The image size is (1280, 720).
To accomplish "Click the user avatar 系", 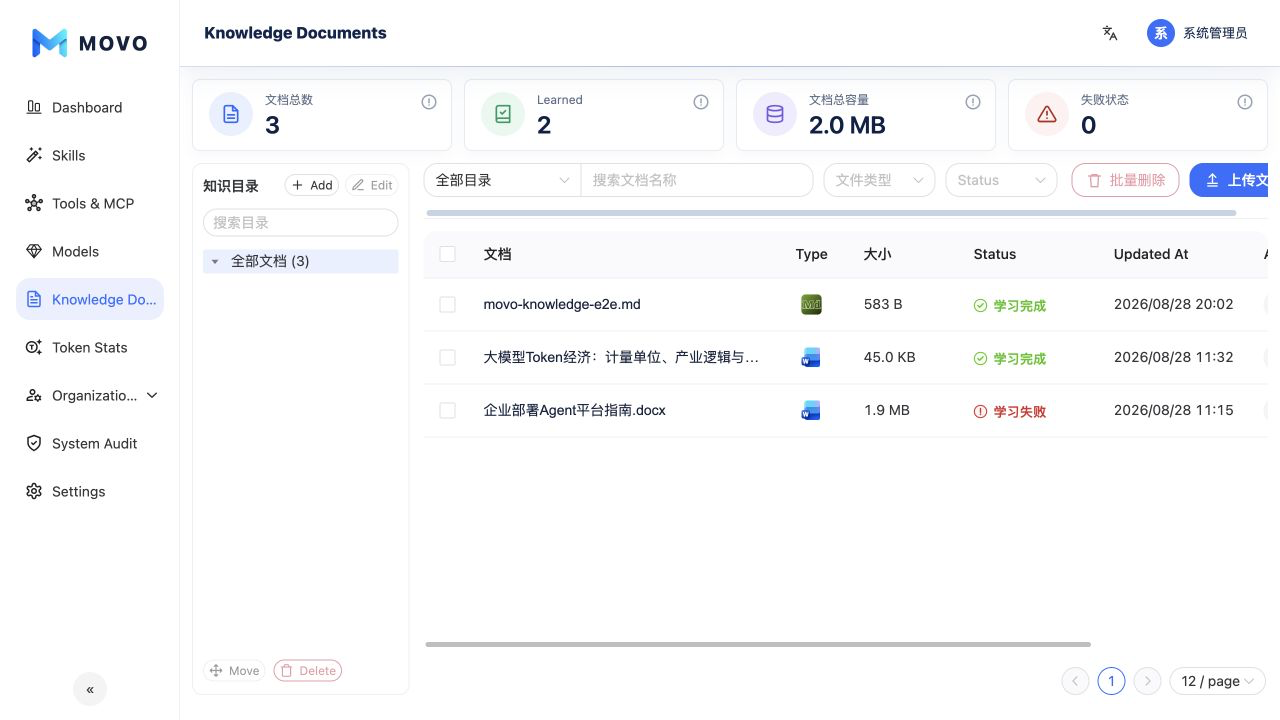I will tap(1160, 33).
